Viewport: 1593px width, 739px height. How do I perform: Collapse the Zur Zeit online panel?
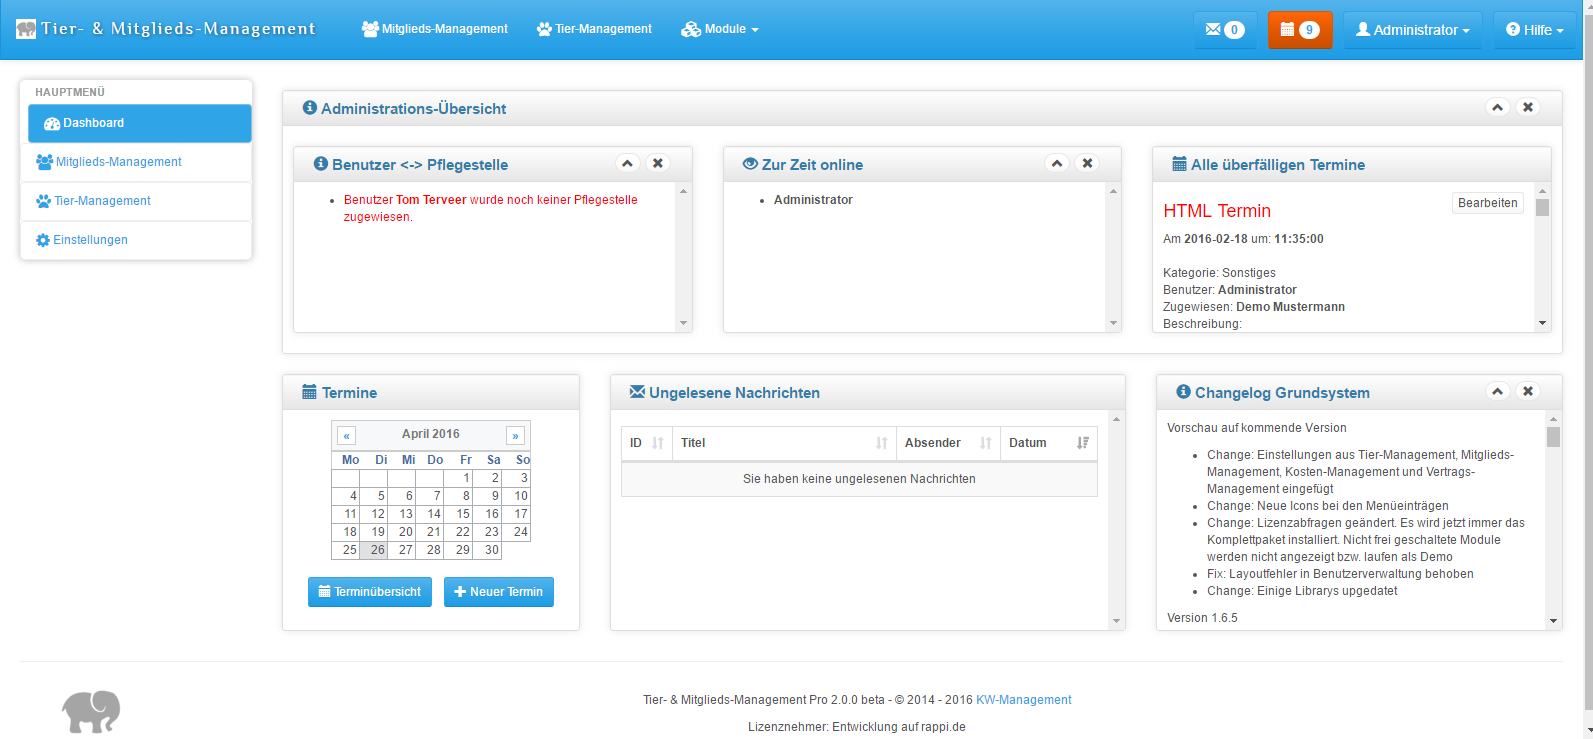pos(1057,163)
